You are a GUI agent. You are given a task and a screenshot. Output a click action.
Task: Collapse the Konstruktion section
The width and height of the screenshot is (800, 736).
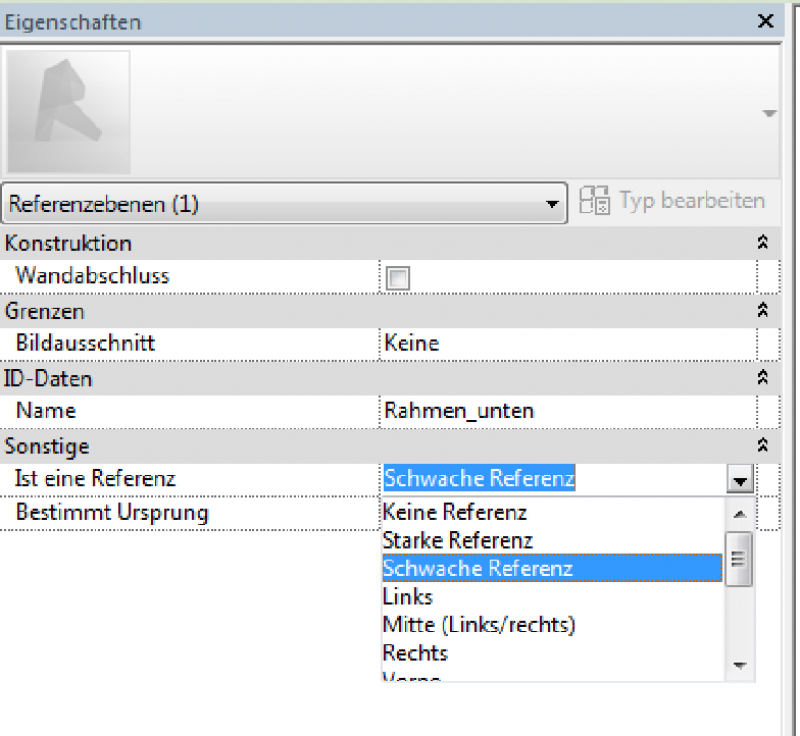[762, 243]
